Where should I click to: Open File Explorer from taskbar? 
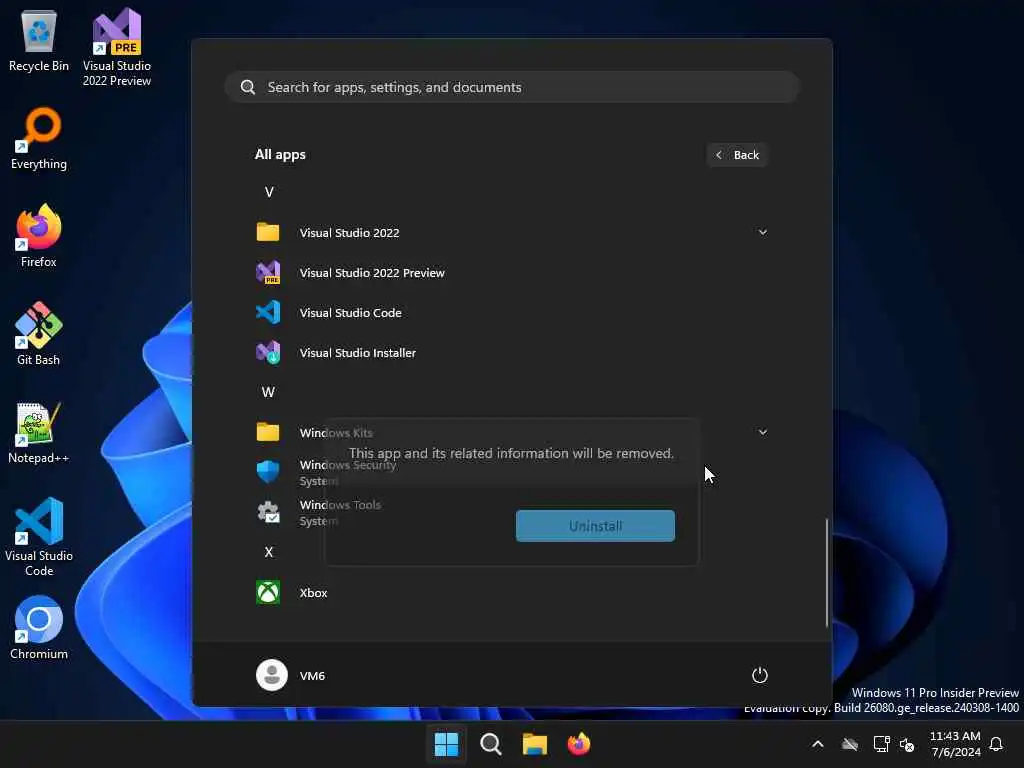coord(535,744)
